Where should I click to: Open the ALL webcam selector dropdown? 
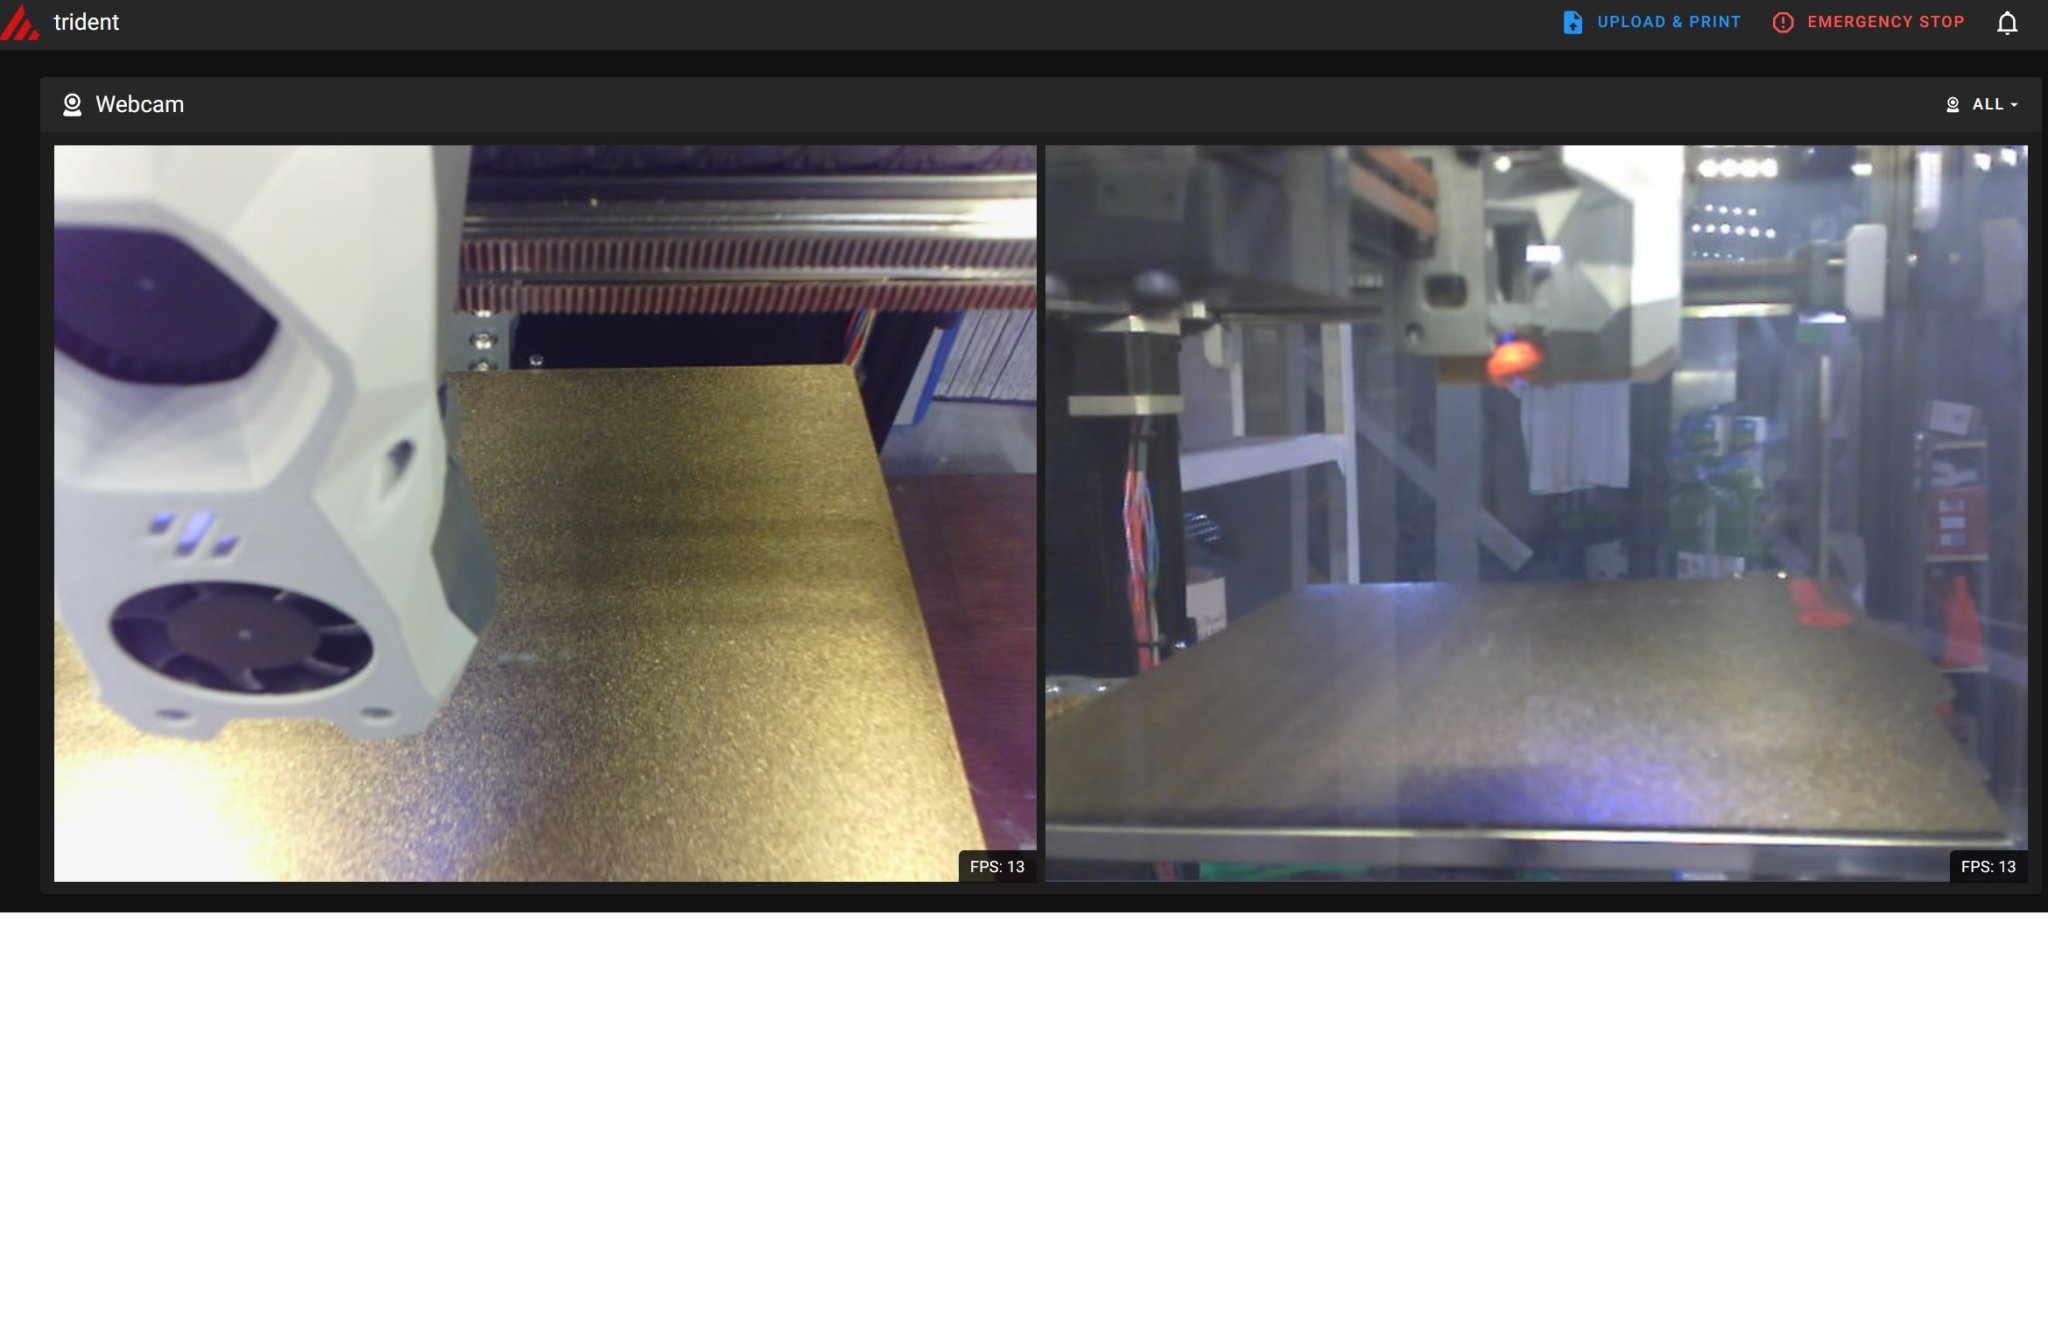point(1987,105)
